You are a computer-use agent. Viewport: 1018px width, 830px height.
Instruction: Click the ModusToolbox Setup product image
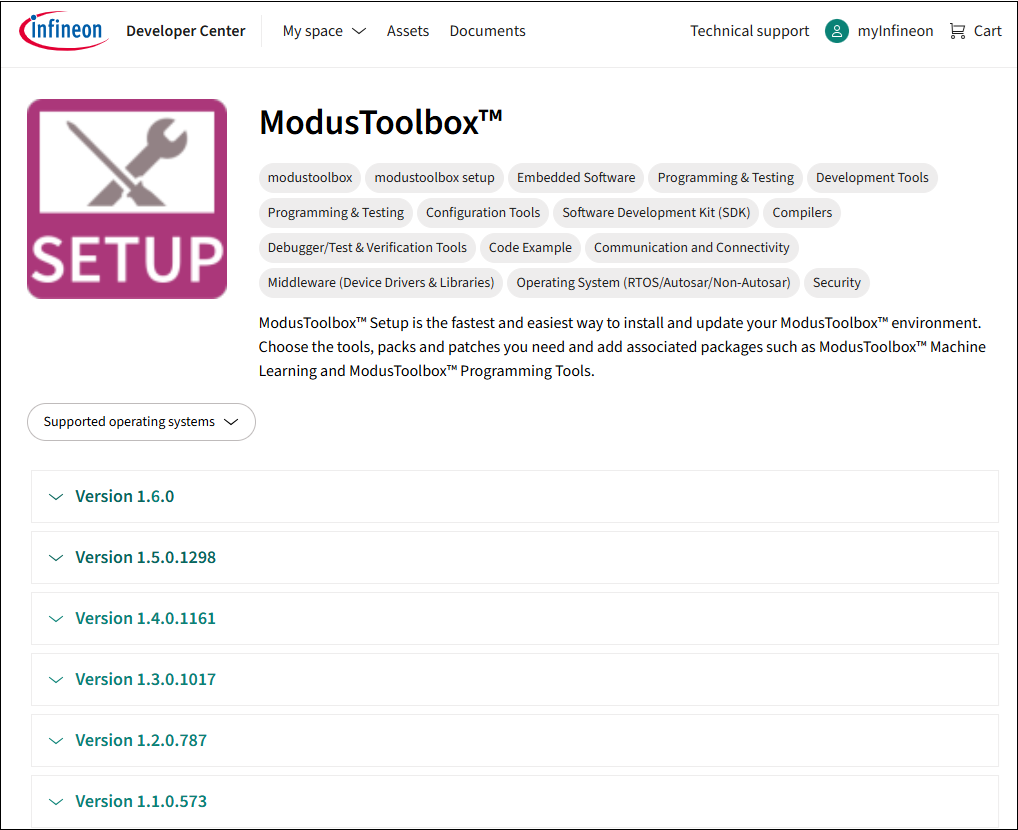[x=127, y=199]
